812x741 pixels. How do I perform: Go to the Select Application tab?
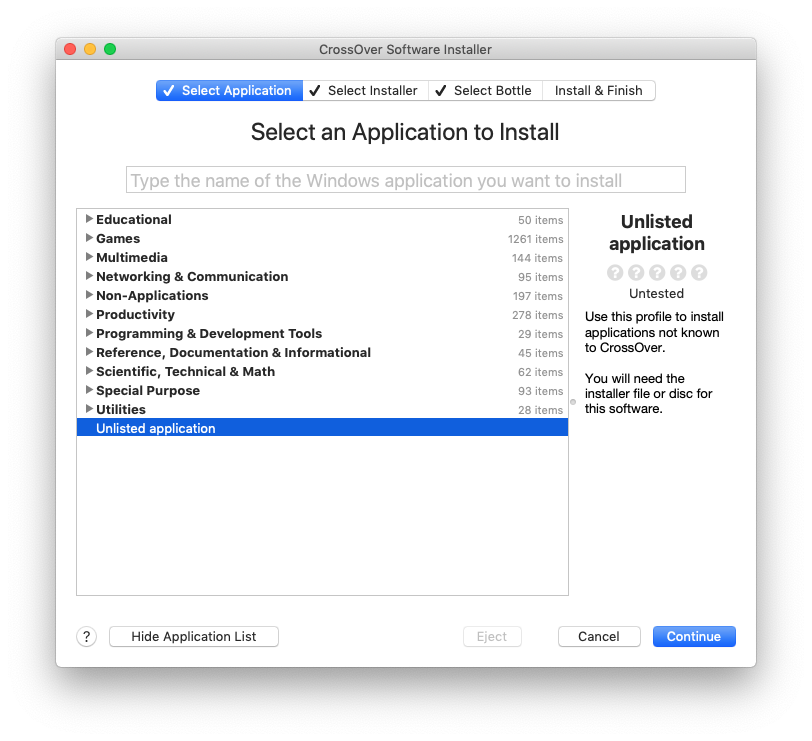point(229,91)
